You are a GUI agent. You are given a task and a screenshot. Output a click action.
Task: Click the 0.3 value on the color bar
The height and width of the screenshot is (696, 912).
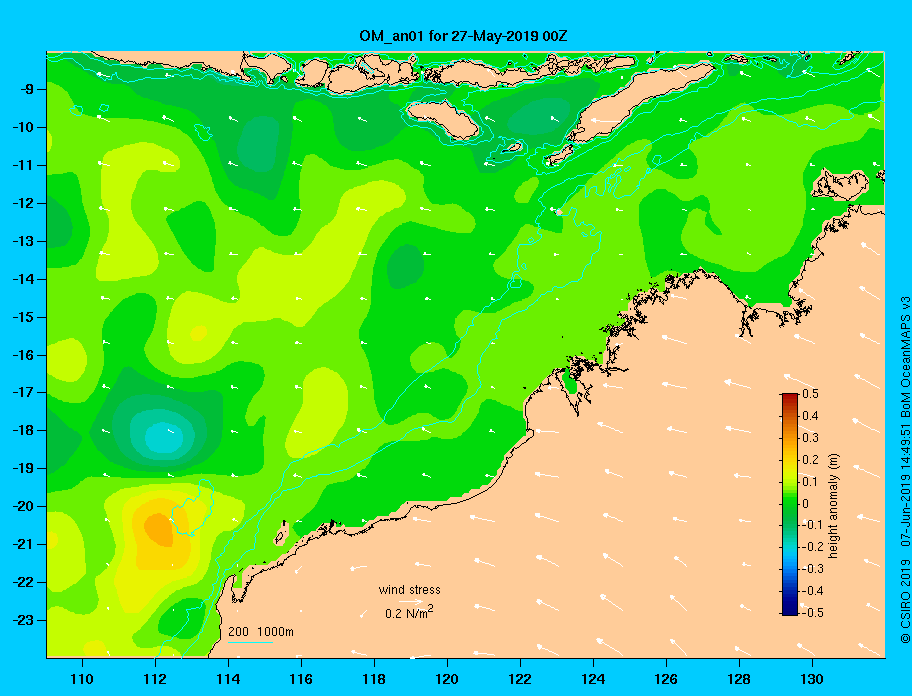(810, 438)
